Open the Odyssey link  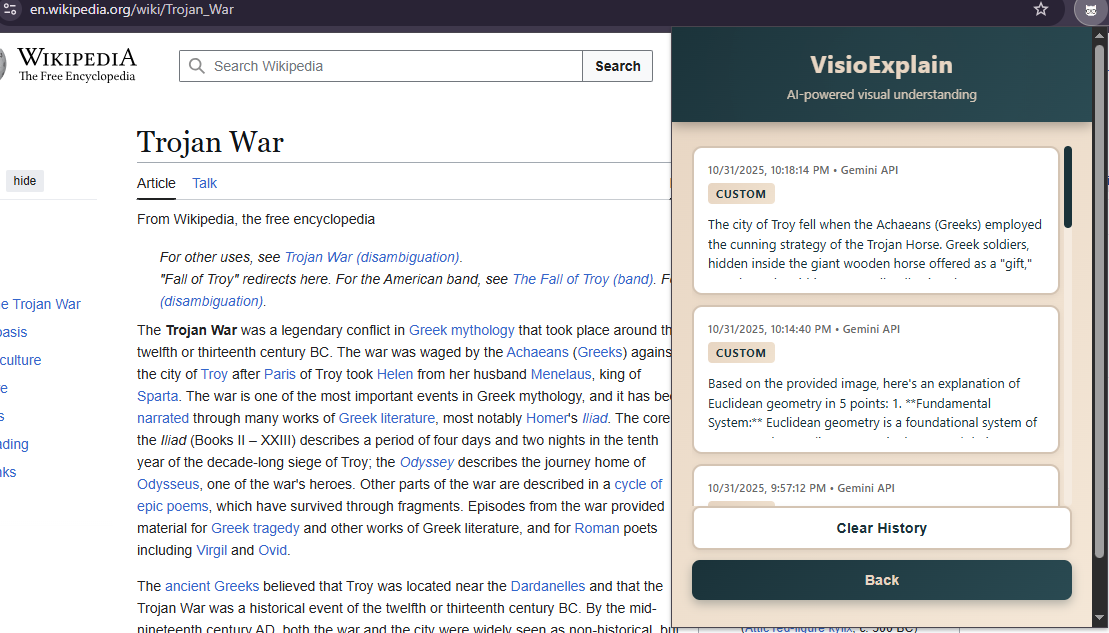click(x=427, y=462)
